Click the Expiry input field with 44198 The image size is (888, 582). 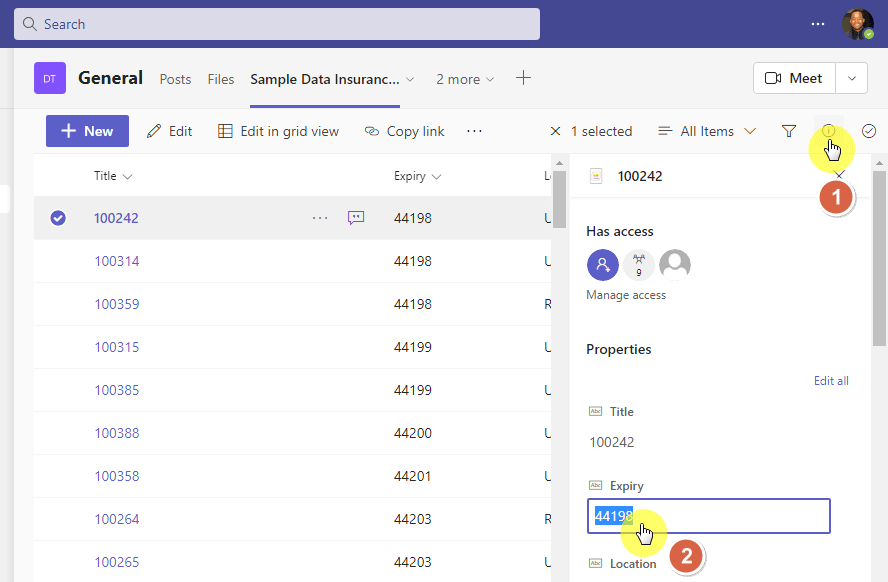[x=708, y=516]
